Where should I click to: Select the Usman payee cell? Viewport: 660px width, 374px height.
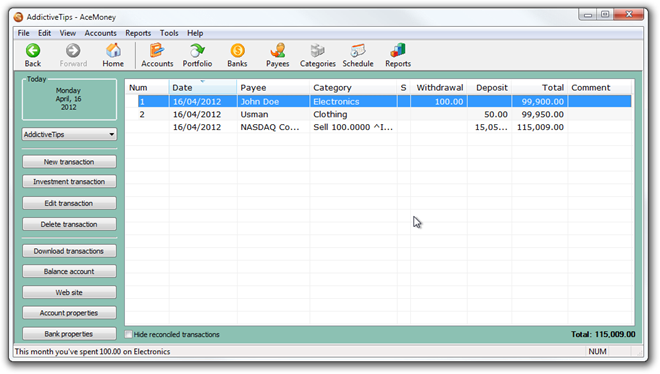tap(273, 114)
